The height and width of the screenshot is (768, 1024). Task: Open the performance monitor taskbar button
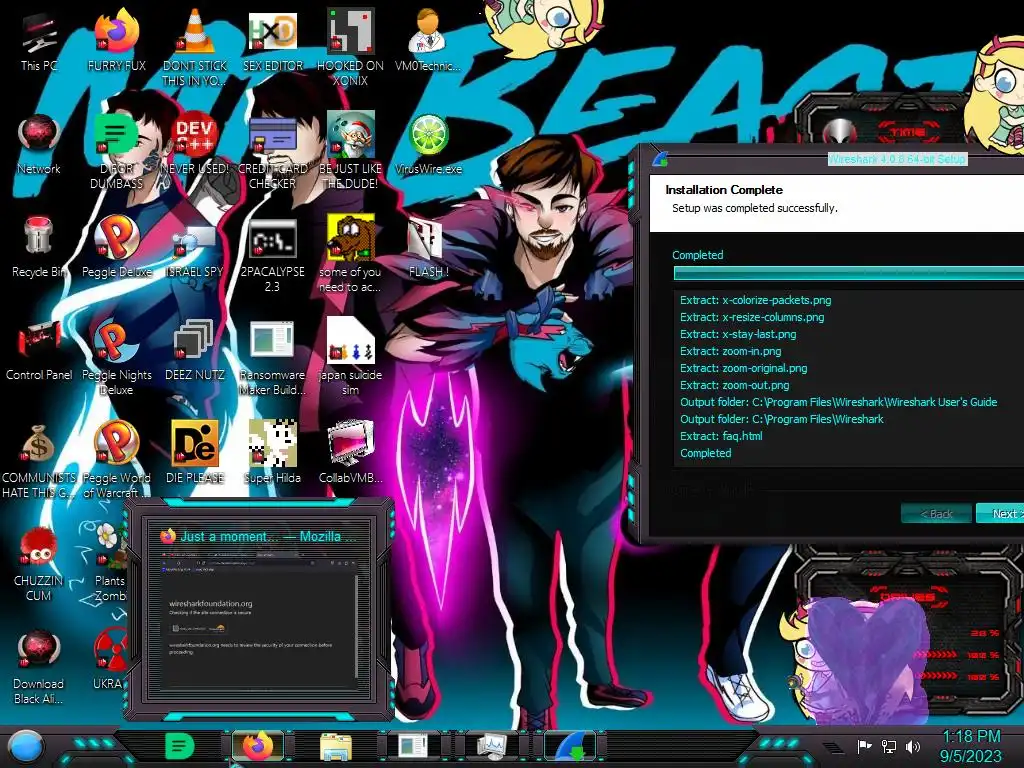click(492, 746)
